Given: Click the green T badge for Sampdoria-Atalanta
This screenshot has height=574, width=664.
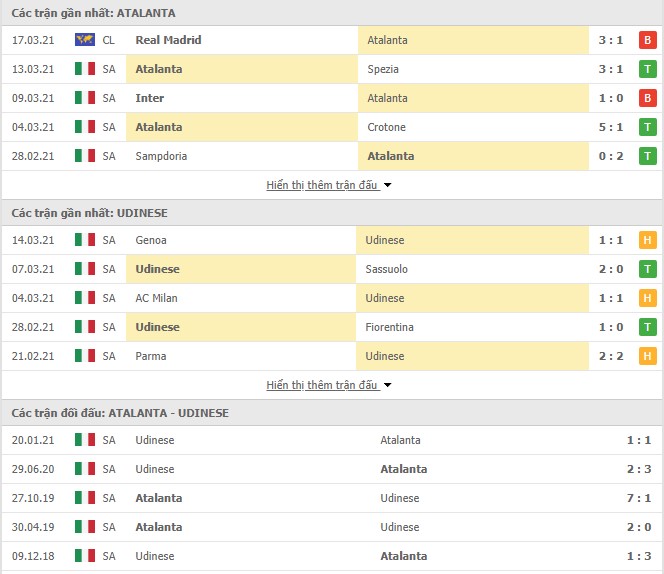Looking at the screenshot, I should pos(647,156).
